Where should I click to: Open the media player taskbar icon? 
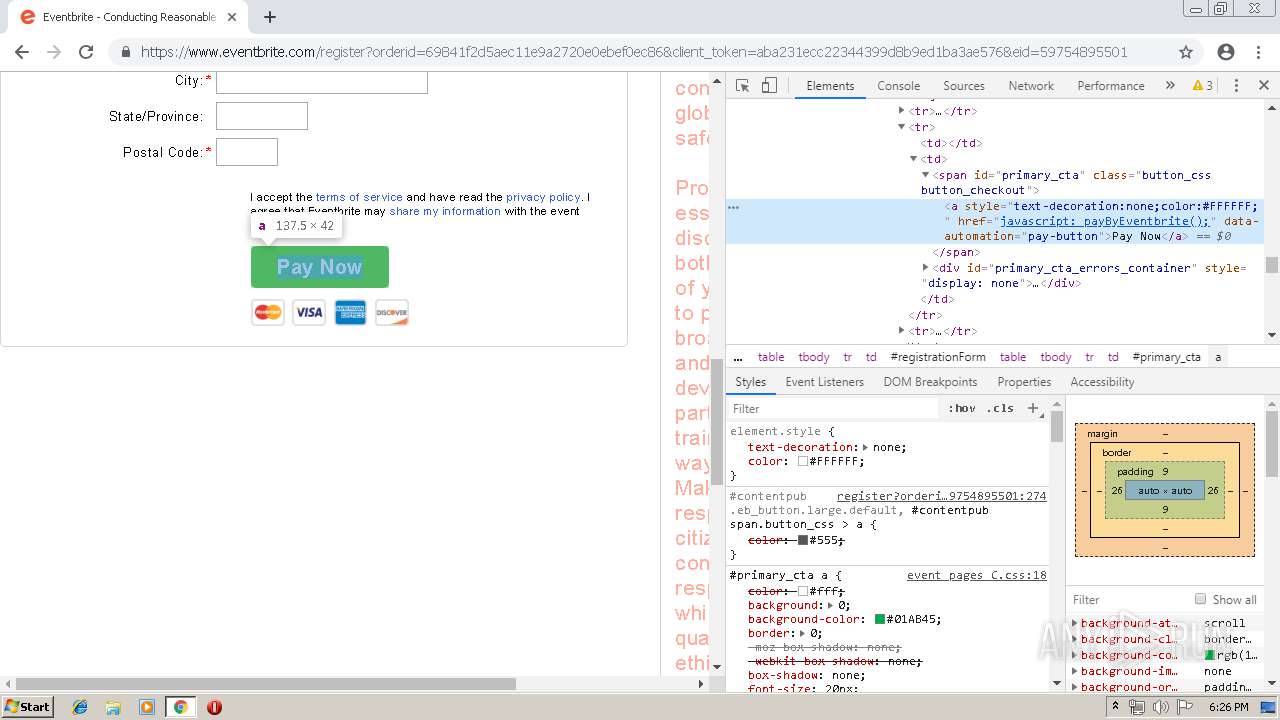(x=147, y=707)
